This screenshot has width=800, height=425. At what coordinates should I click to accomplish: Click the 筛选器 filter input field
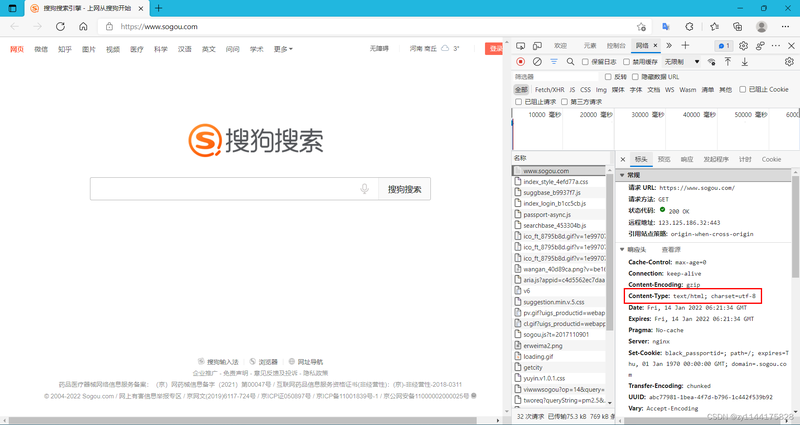(555, 77)
